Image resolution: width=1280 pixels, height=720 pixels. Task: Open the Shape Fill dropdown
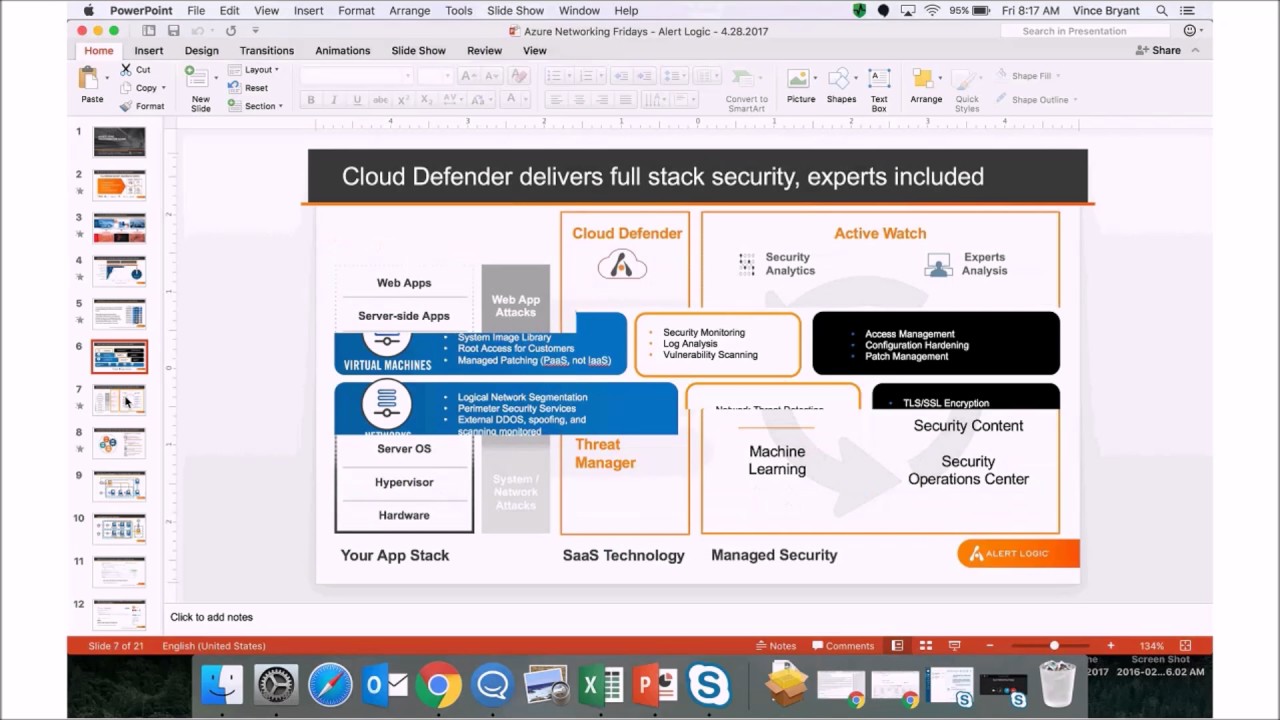click(x=1029, y=76)
